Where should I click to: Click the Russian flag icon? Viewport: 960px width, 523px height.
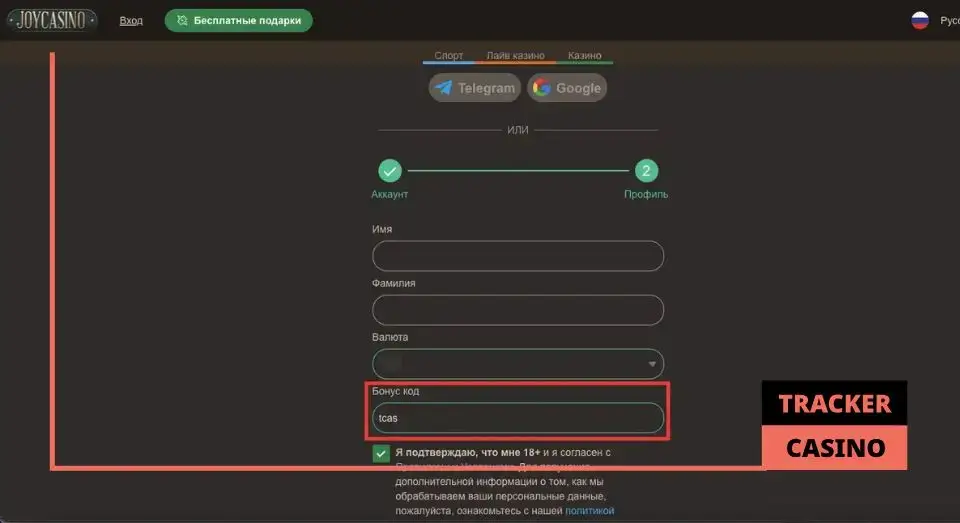point(920,20)
